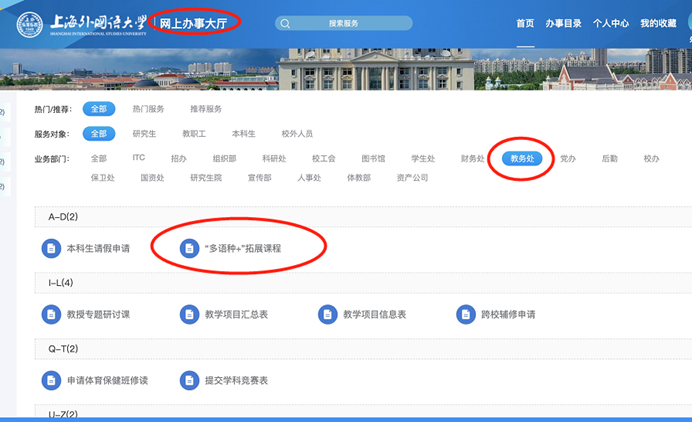Click the 网上办事大厅 title
The image size is (692, 422).
click(193, 23)
